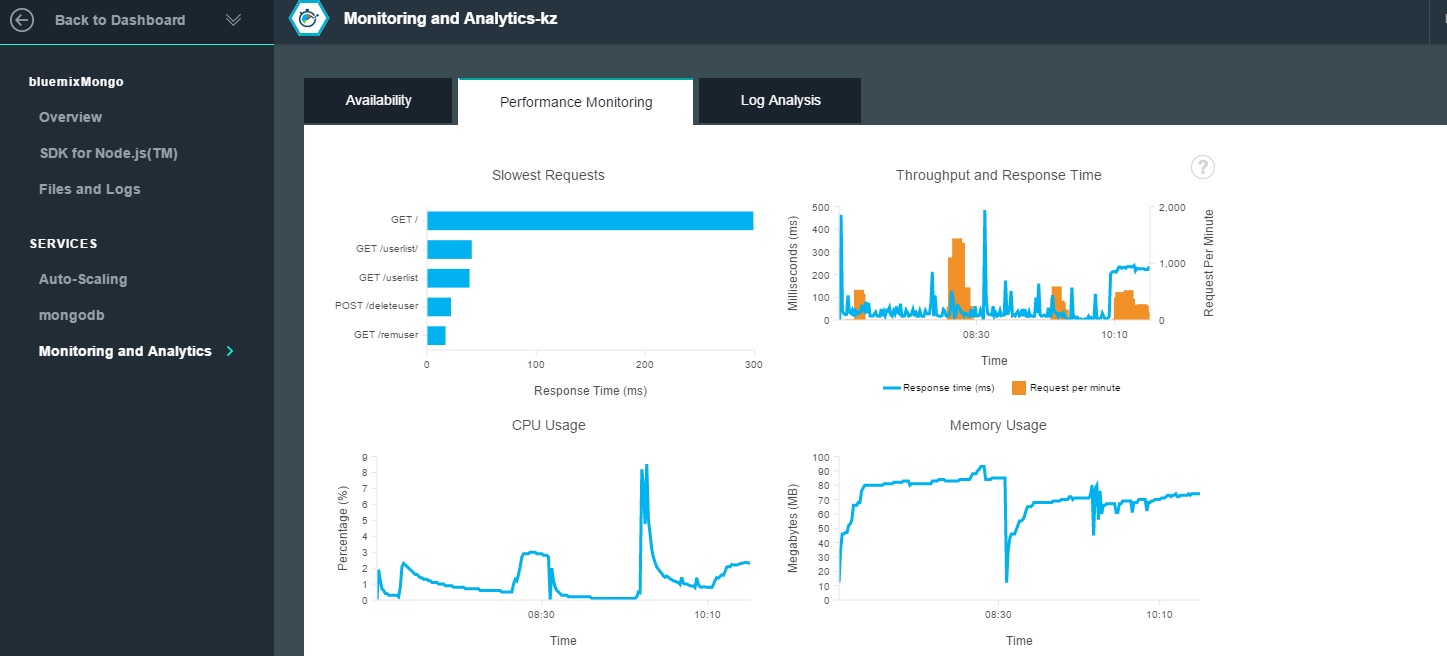Click the CPU Usage peak spike
The width and height of the screenshot is (1447, 656).
click(x=646, y=467)
